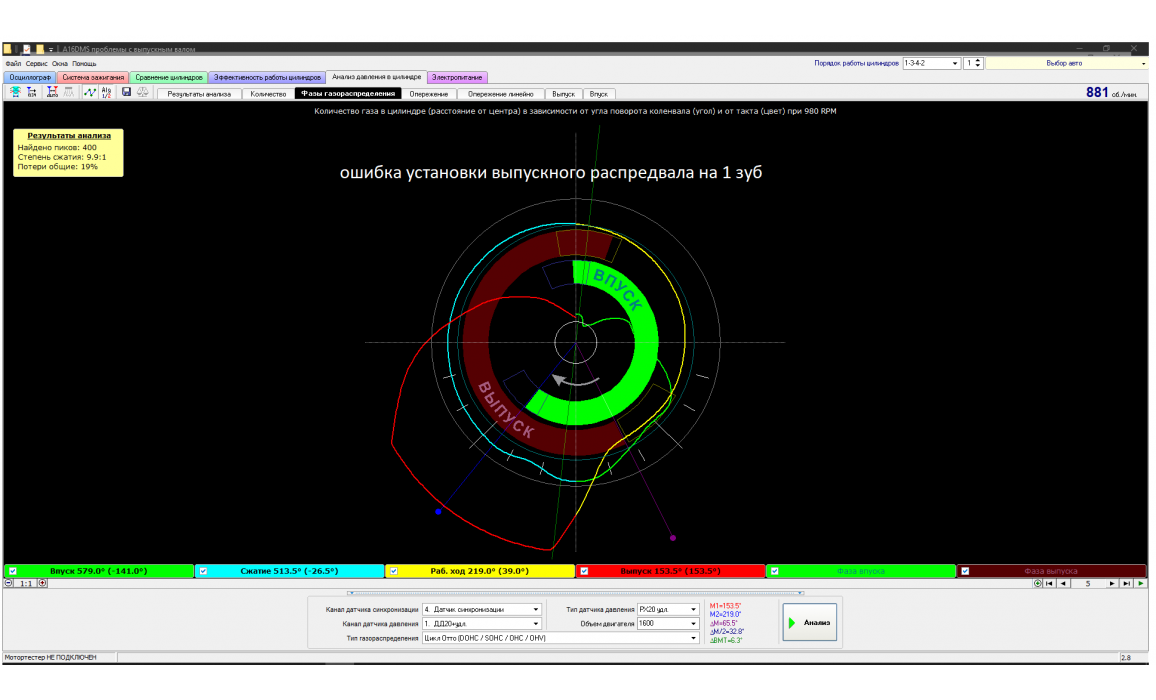Switch to the 'Осциллограф' tab
This screenshot has height=700, width=1156.
pyautogui.click(x=29, y=77)
